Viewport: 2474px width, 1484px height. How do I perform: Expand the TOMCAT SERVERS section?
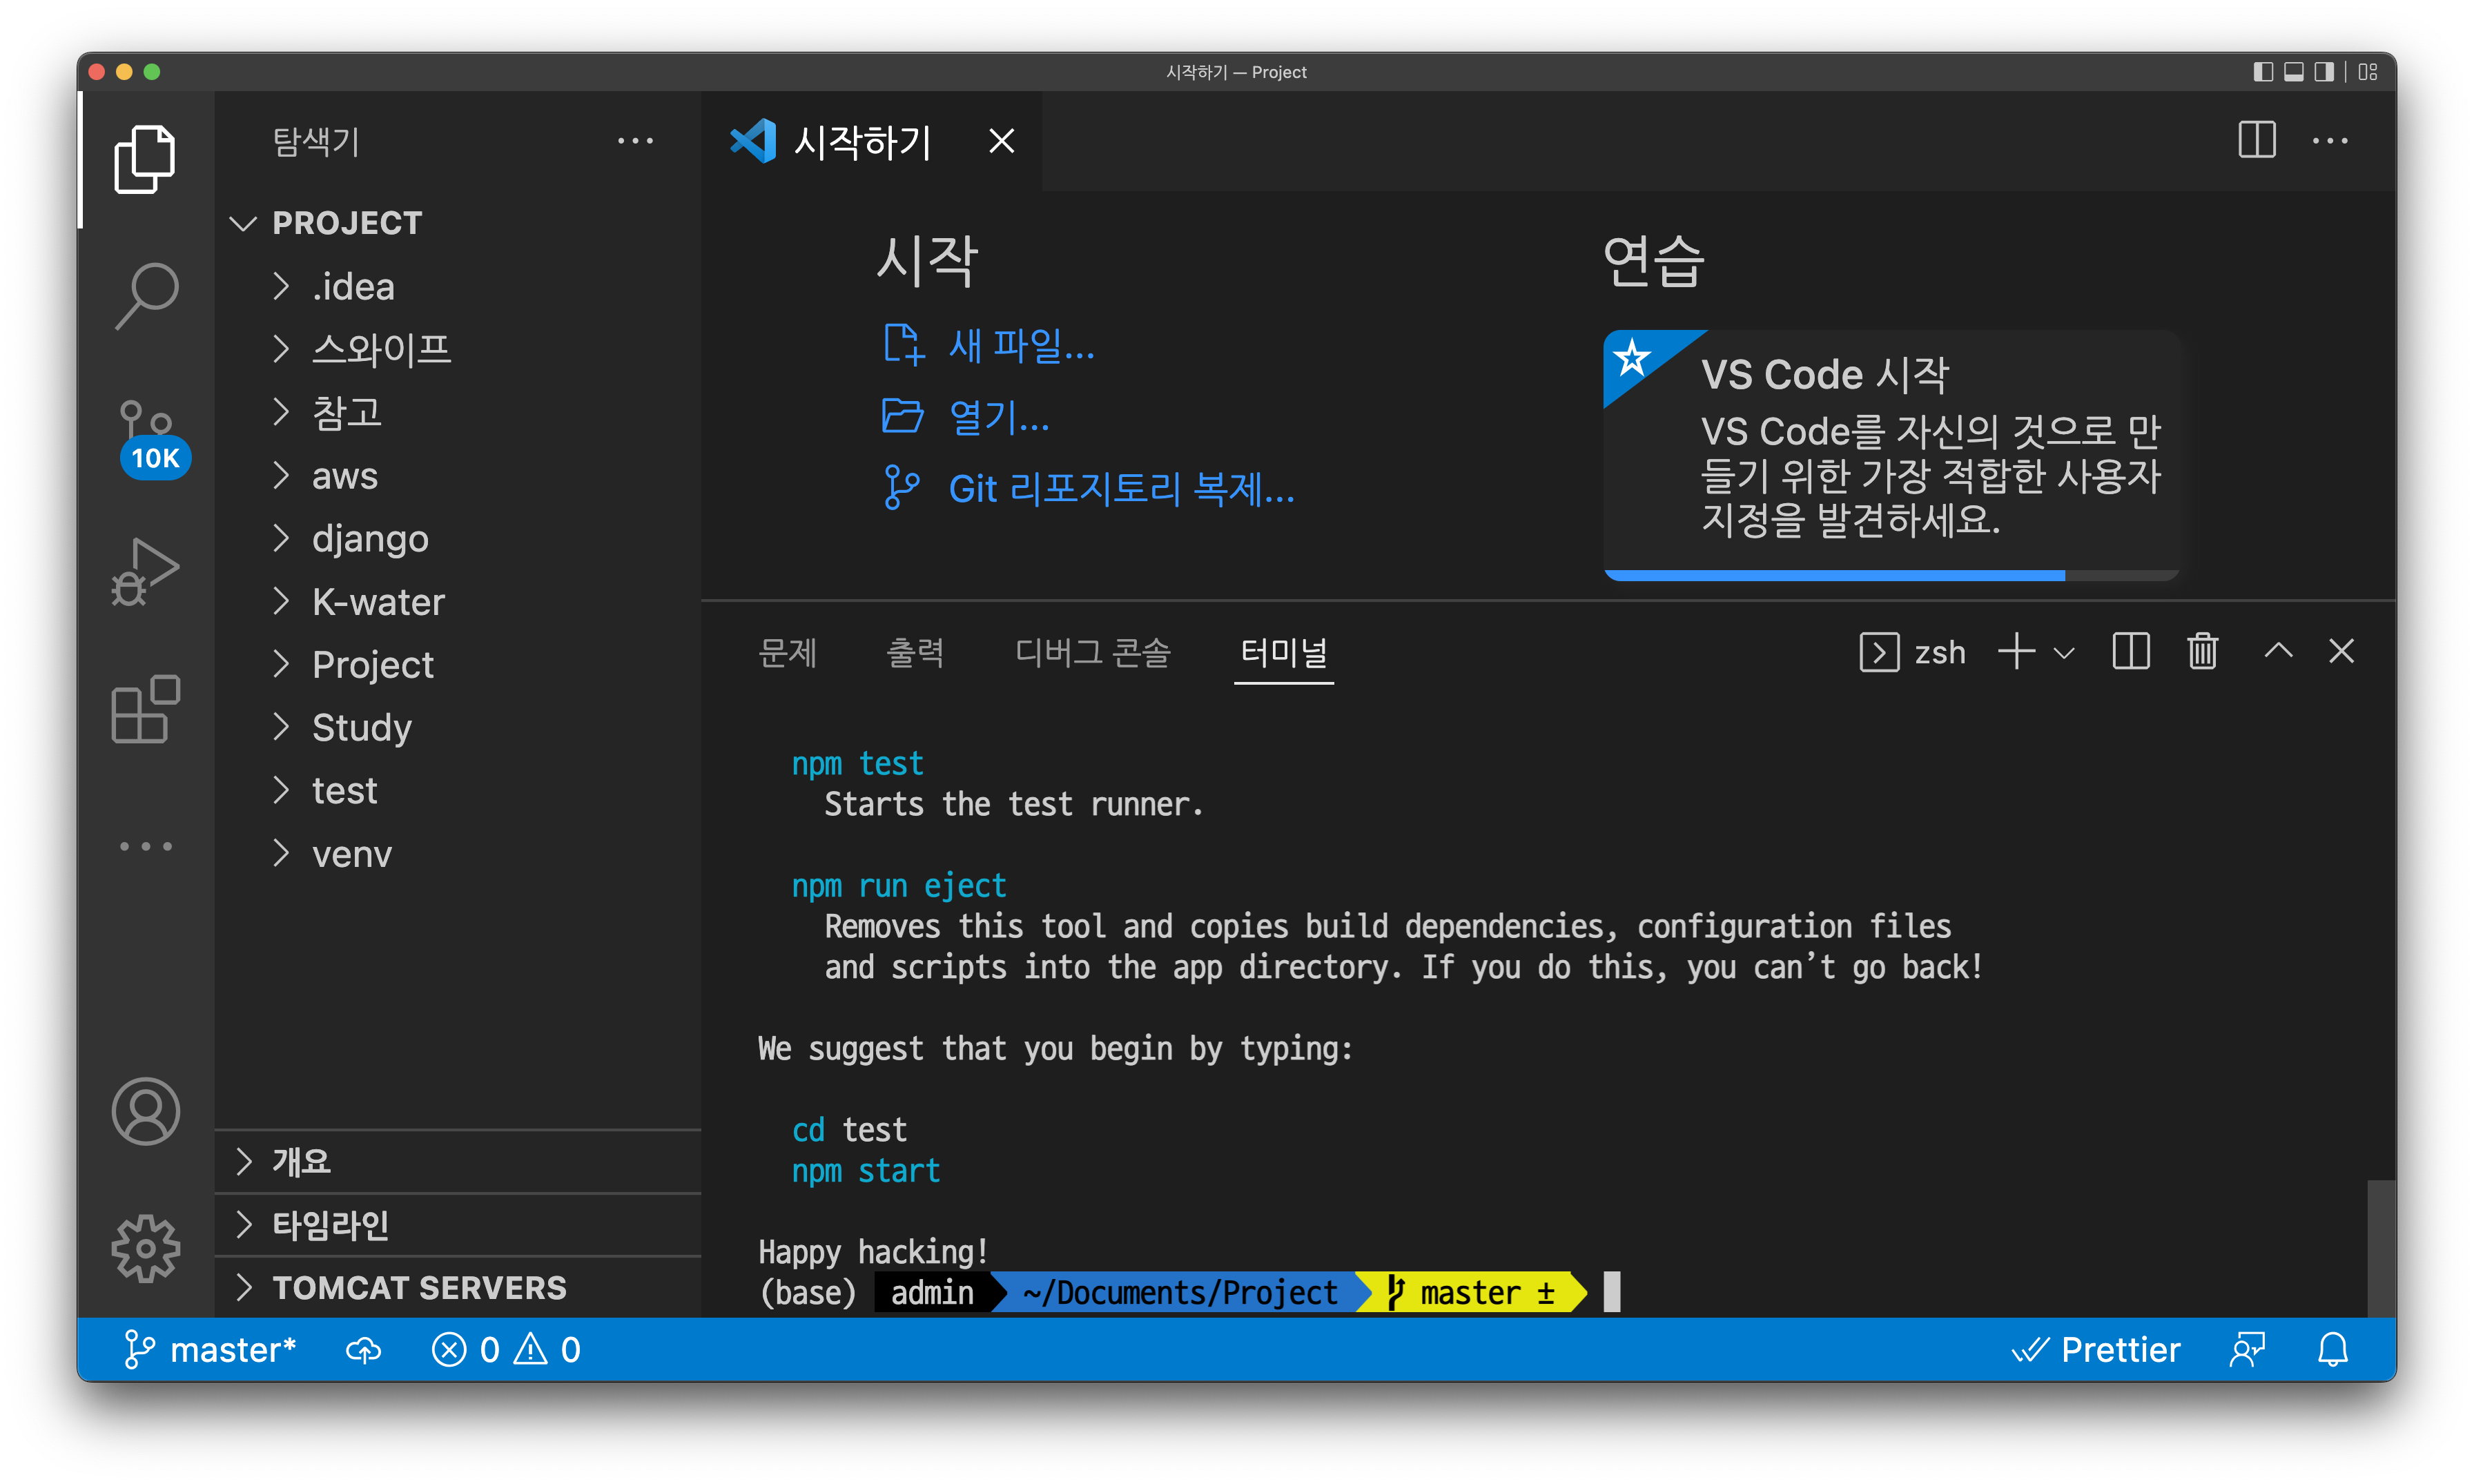(x=418, y=1287)
